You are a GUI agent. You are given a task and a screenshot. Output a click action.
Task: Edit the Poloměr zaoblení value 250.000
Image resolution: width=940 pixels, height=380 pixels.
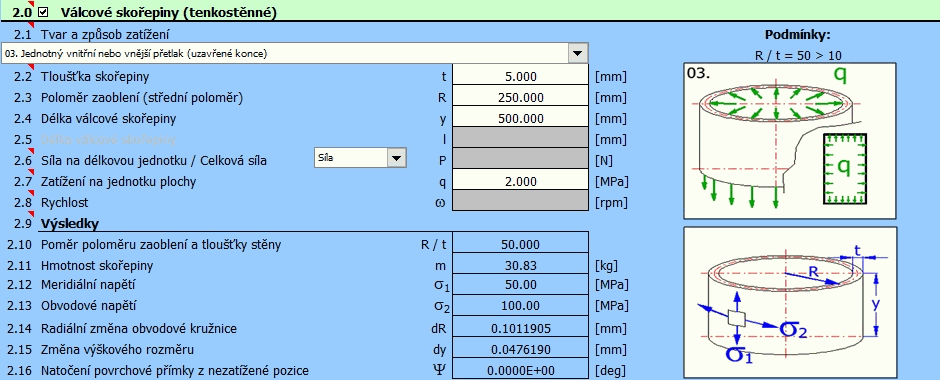click(520, 98)
